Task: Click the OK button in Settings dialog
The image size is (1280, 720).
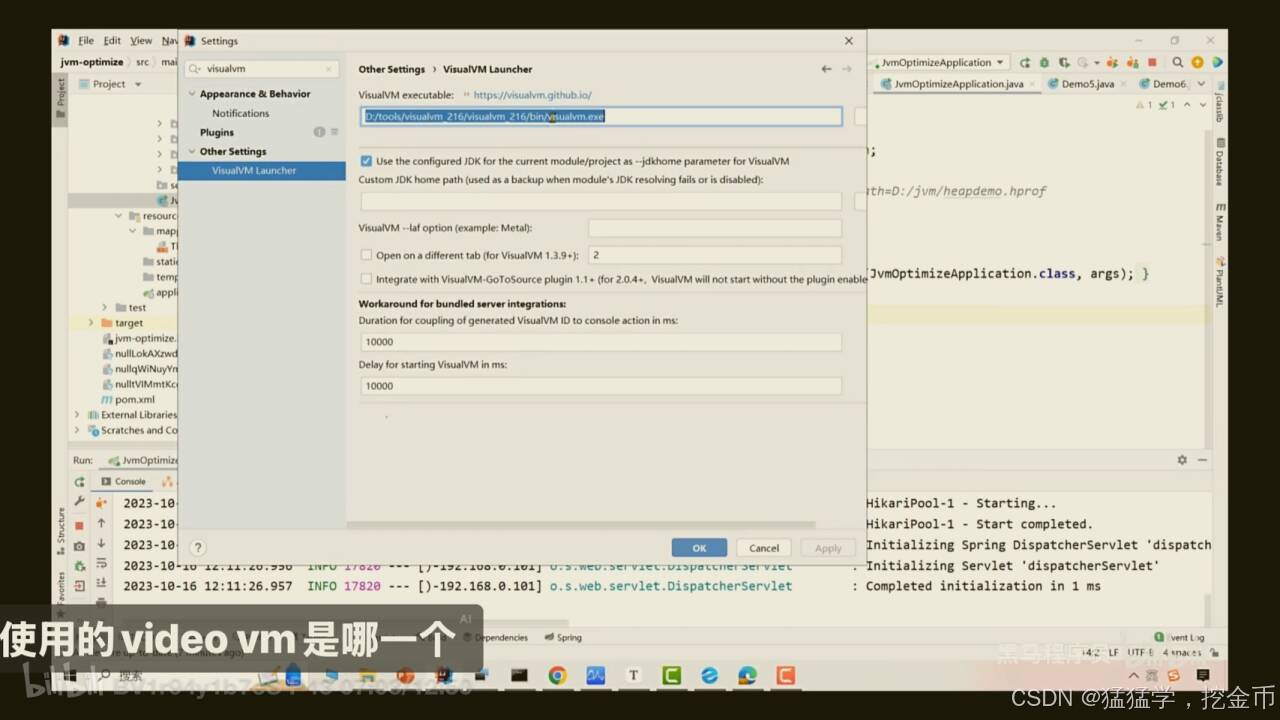Action: coord(699,547)
